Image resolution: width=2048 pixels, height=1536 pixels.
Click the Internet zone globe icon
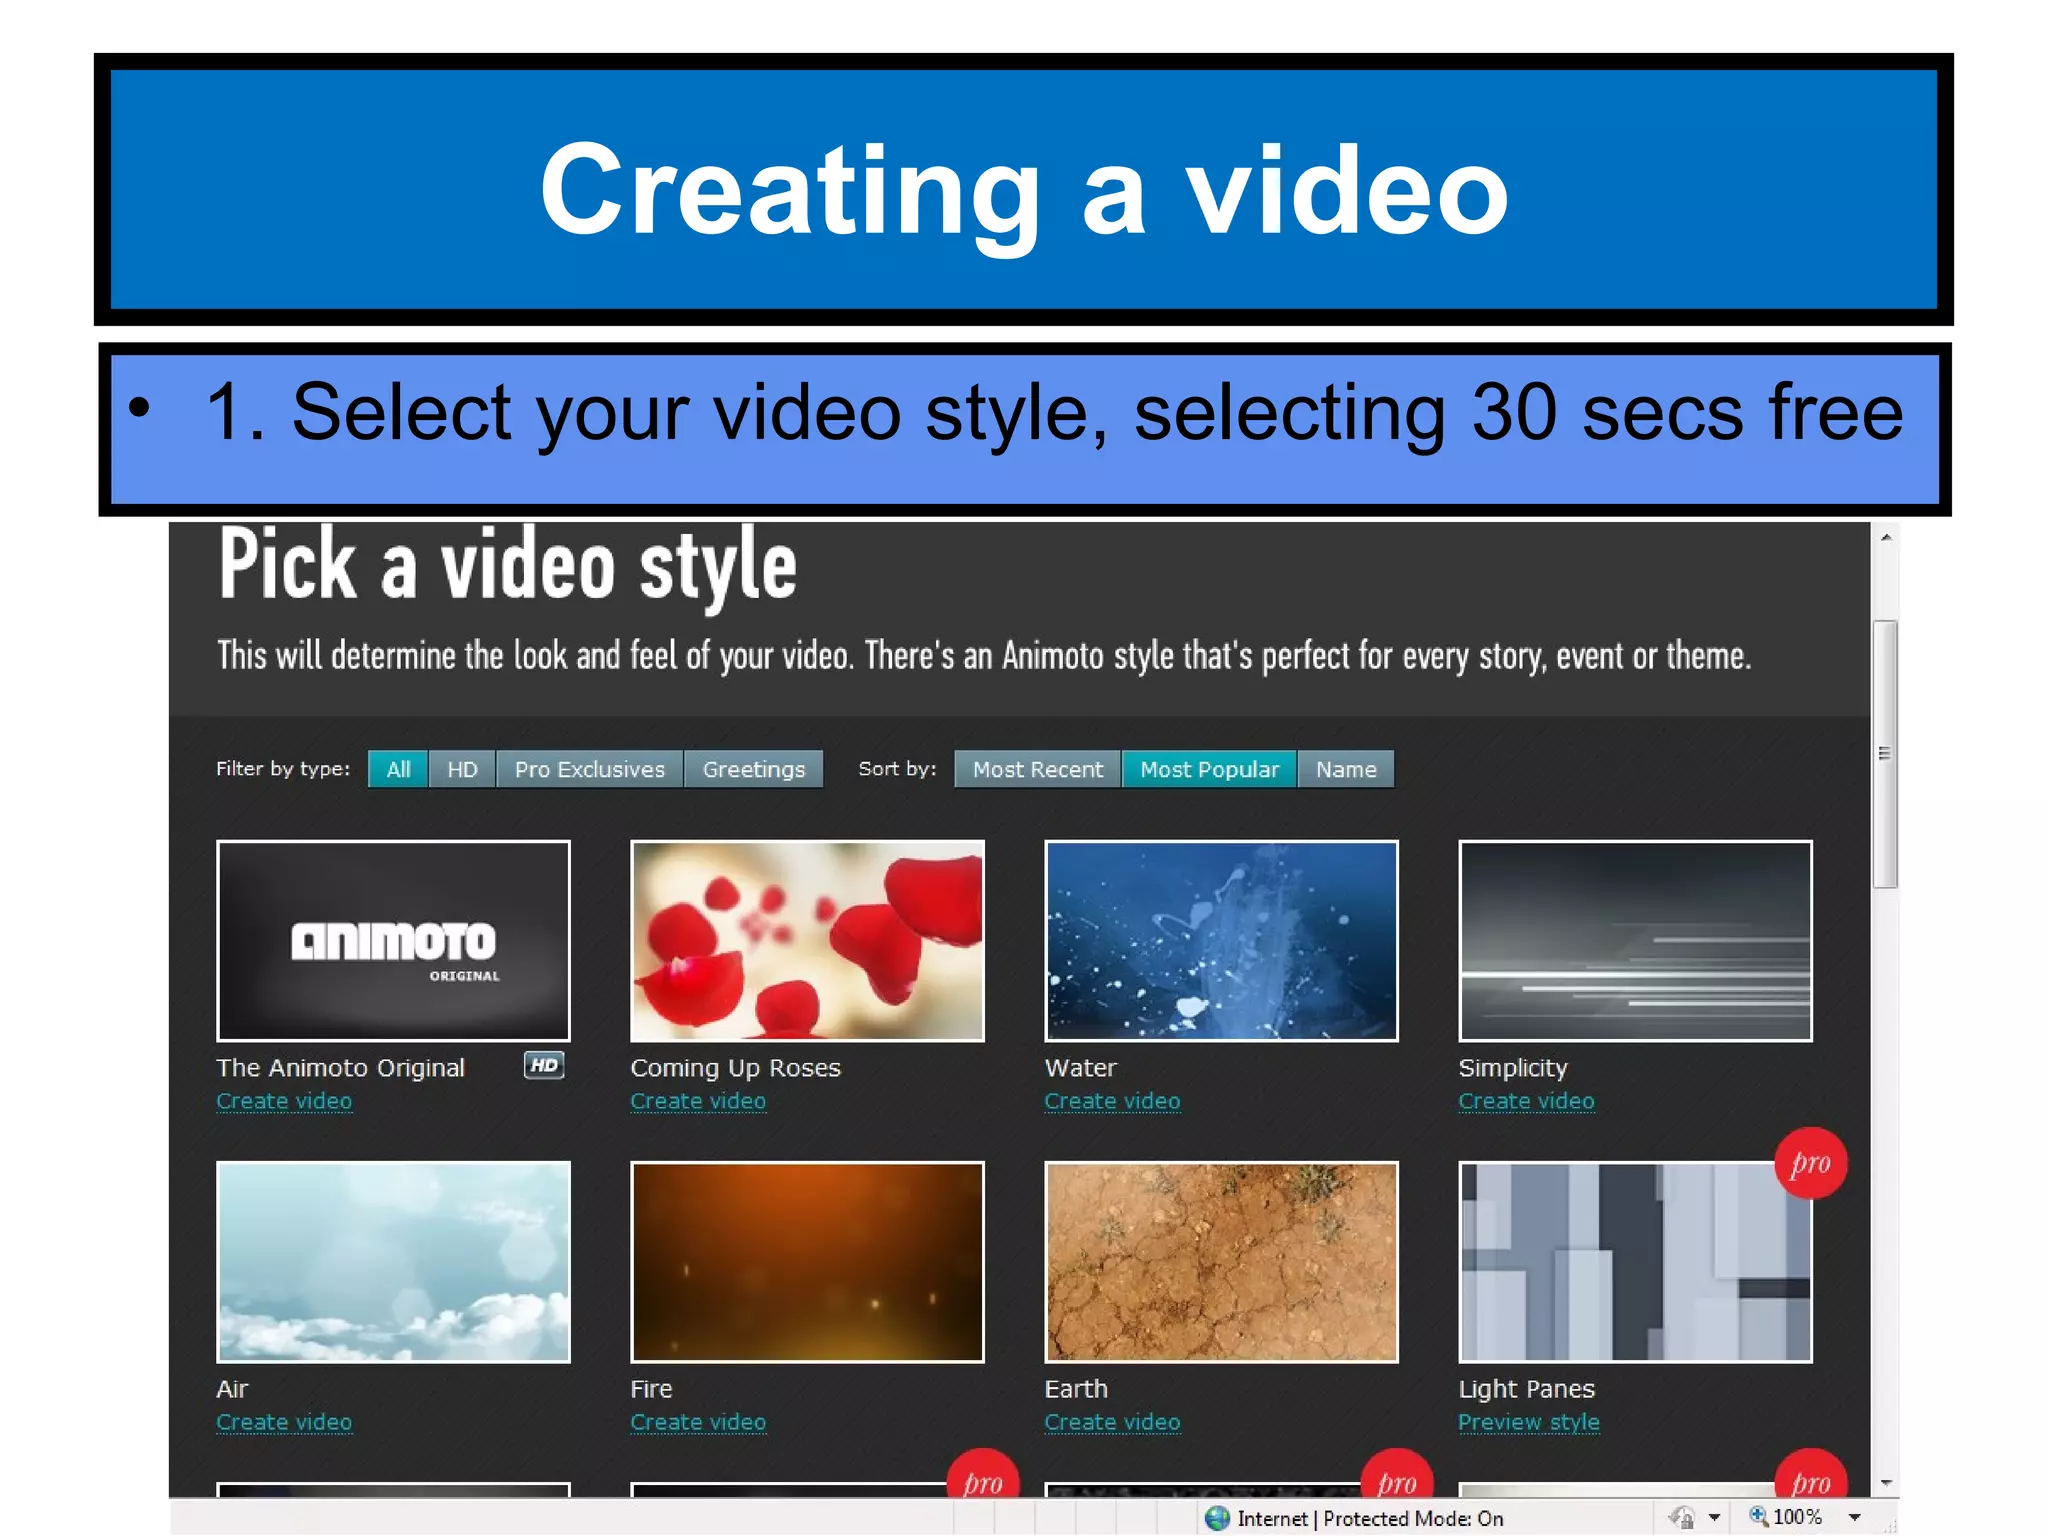point(1217,1518)
